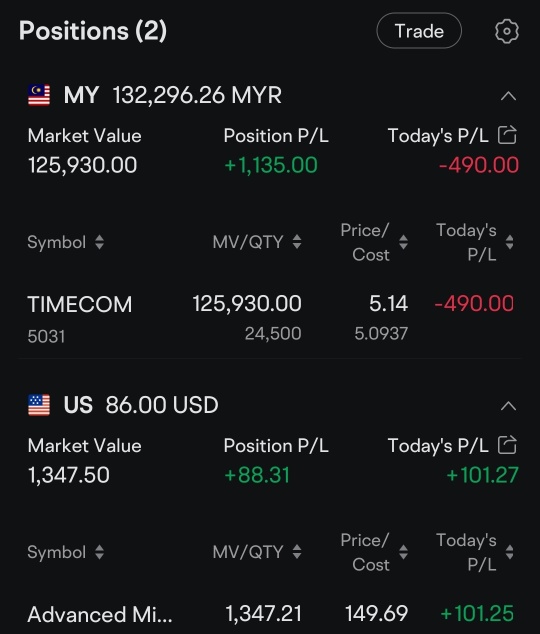This screenshot has height=634, width=540.
Task: Open the positions settings gear icon
Action: [507, 31]
